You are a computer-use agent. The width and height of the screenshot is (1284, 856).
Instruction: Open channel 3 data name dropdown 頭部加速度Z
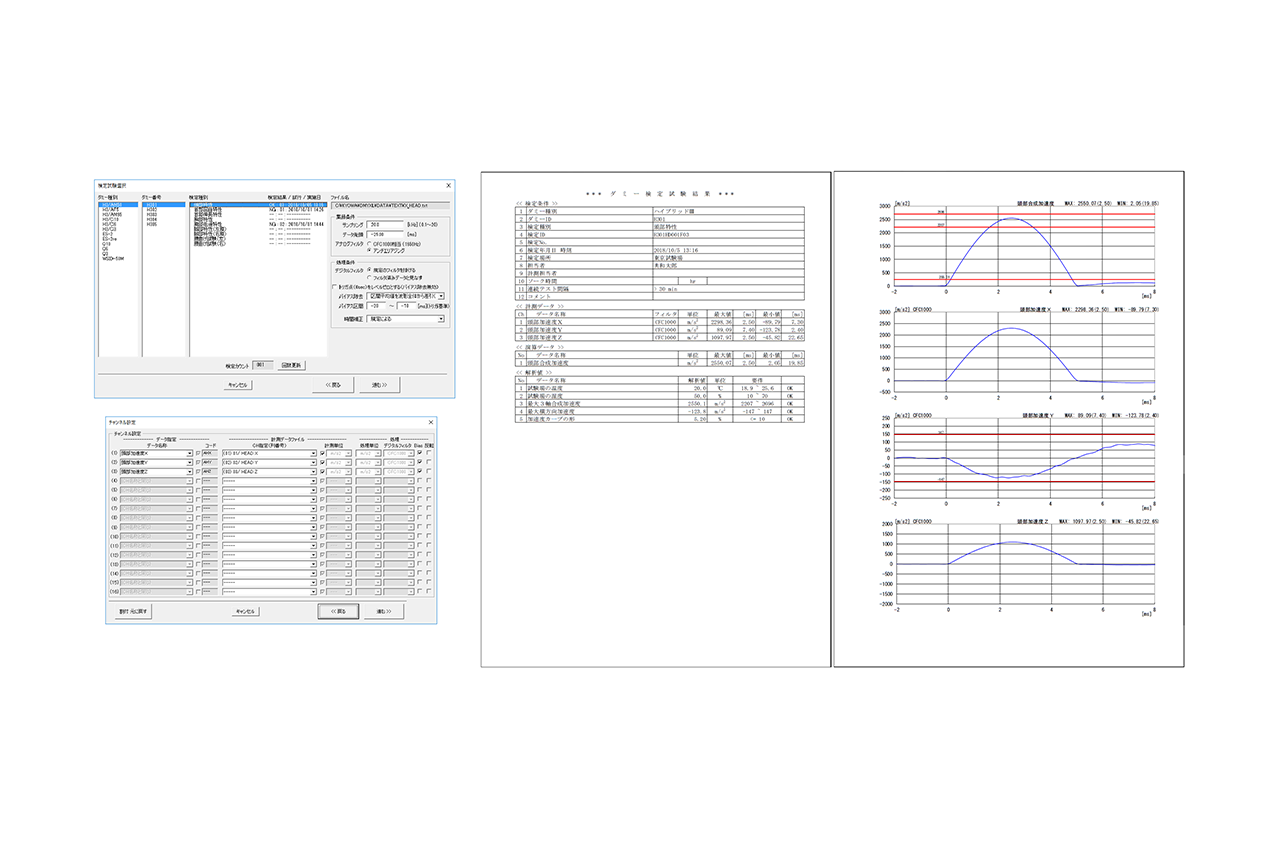tap(156, 471)
